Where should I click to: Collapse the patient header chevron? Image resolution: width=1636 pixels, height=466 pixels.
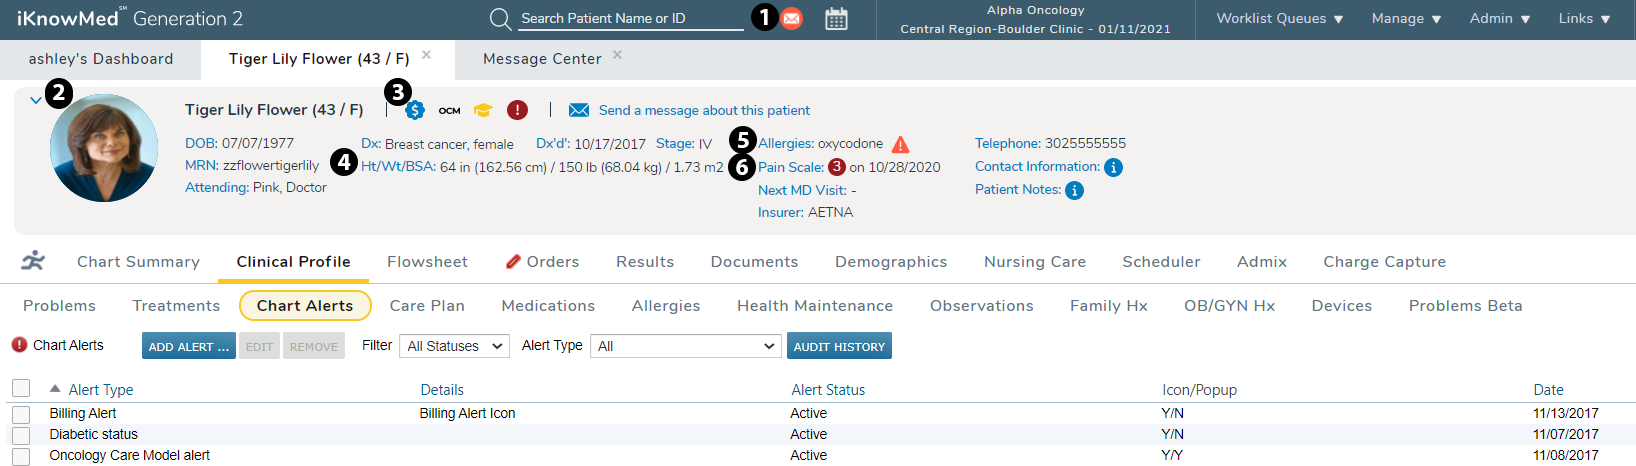pos(36,100)
